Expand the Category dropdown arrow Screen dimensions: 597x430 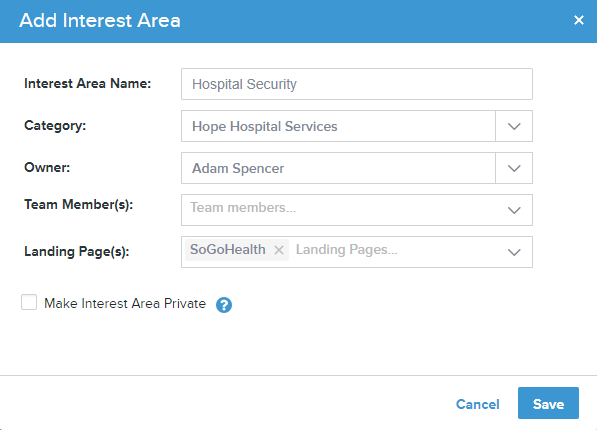pos(514,126)
